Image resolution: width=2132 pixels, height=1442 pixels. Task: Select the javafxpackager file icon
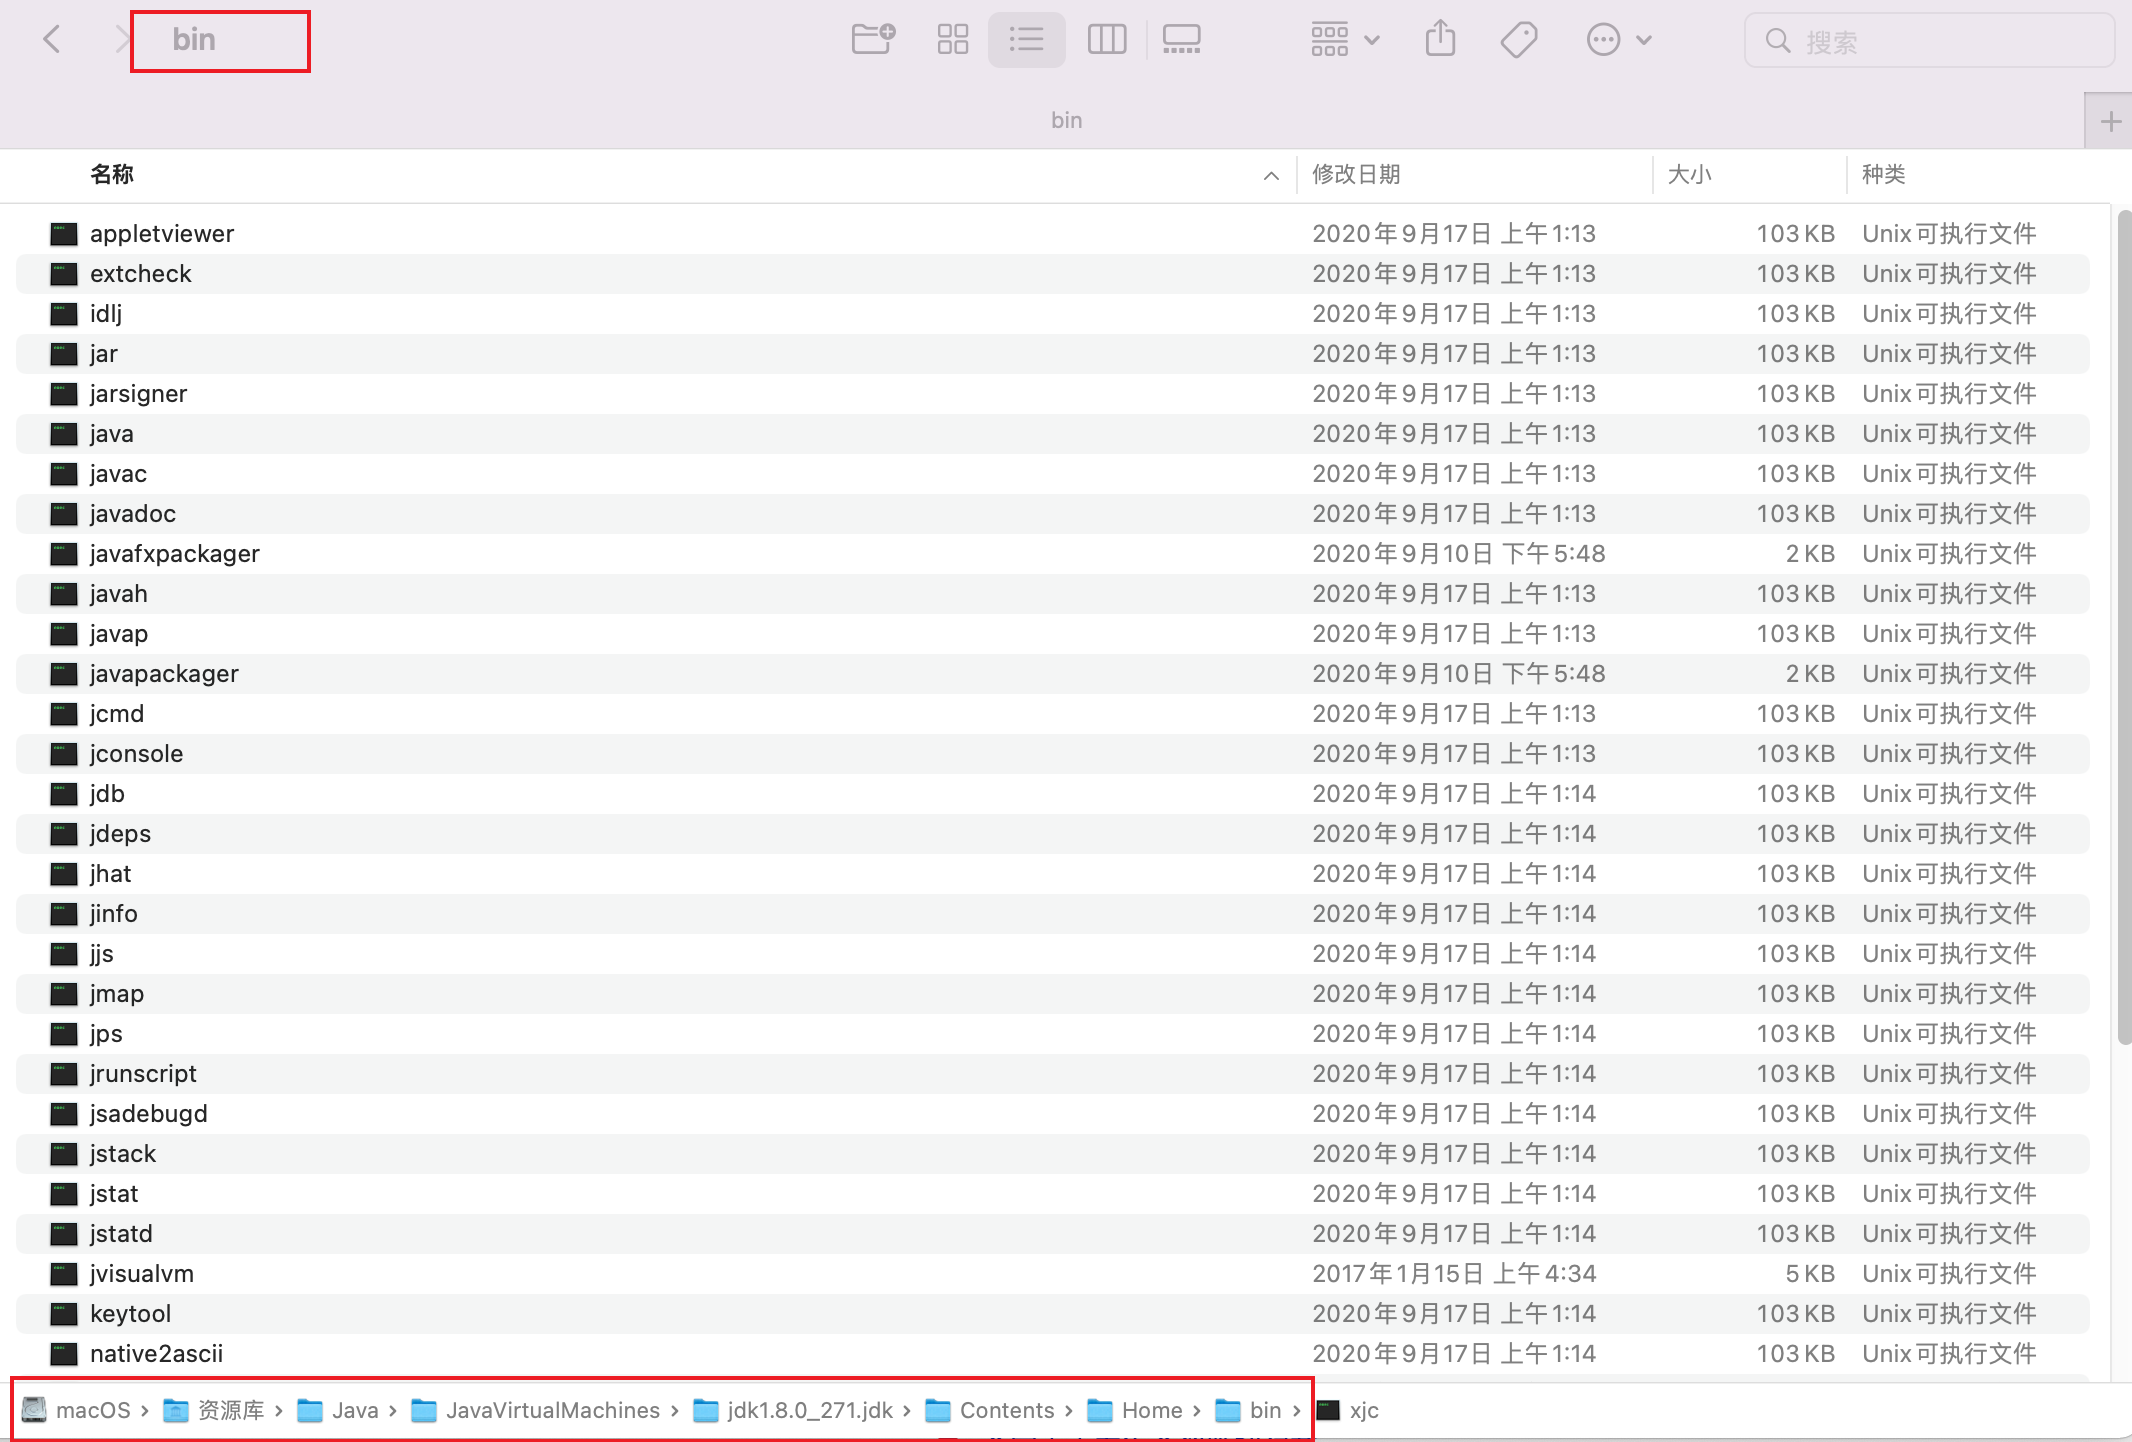[64, 554]
